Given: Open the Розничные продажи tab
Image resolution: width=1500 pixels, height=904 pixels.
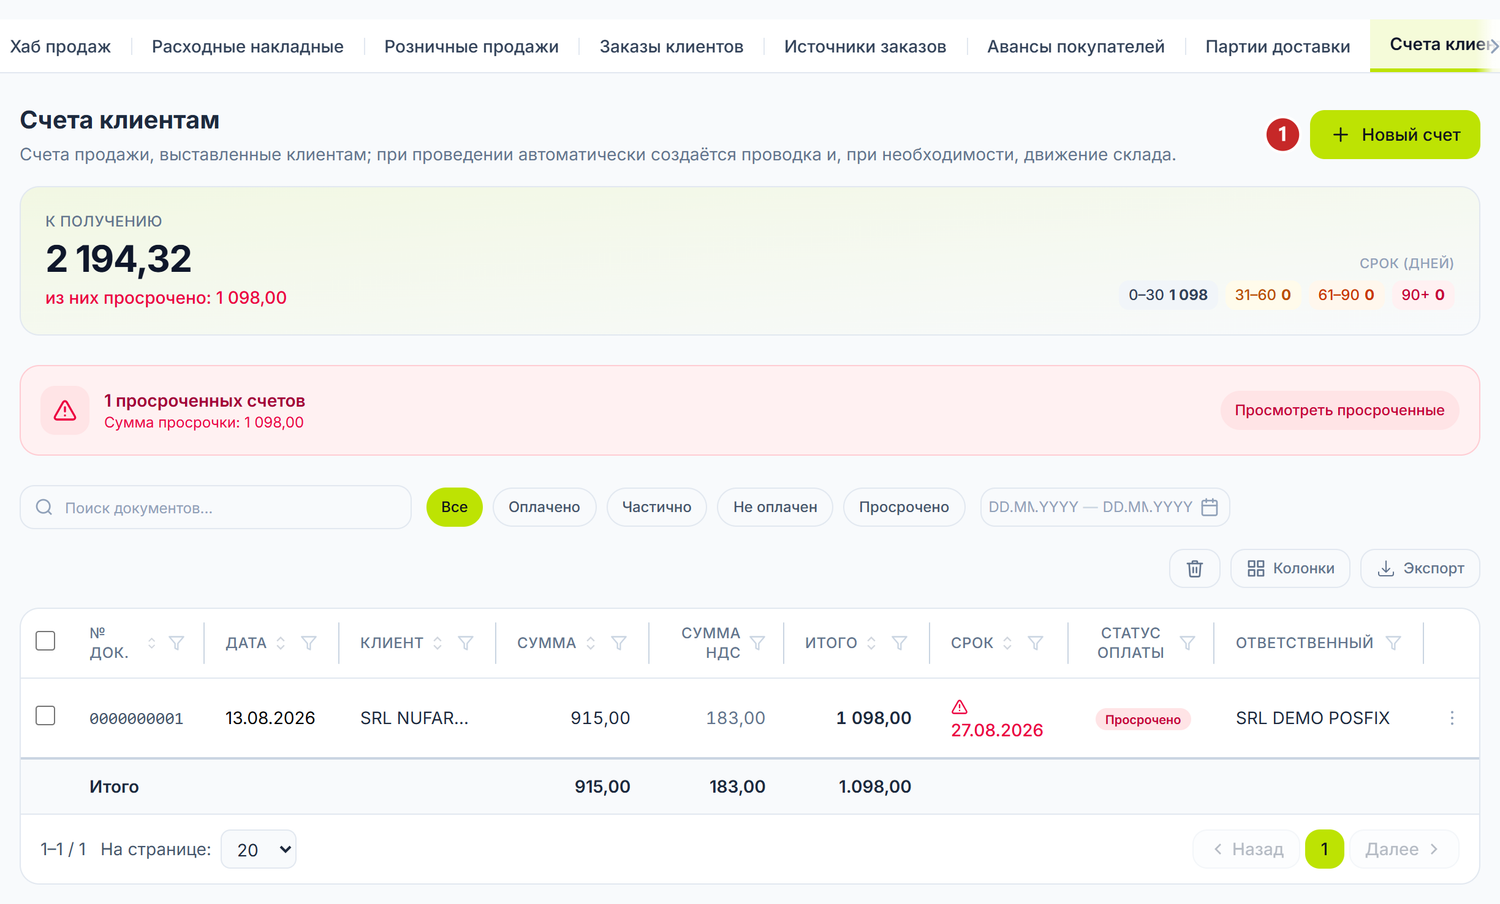Looking at the screenshot, I should pos(471,46).
